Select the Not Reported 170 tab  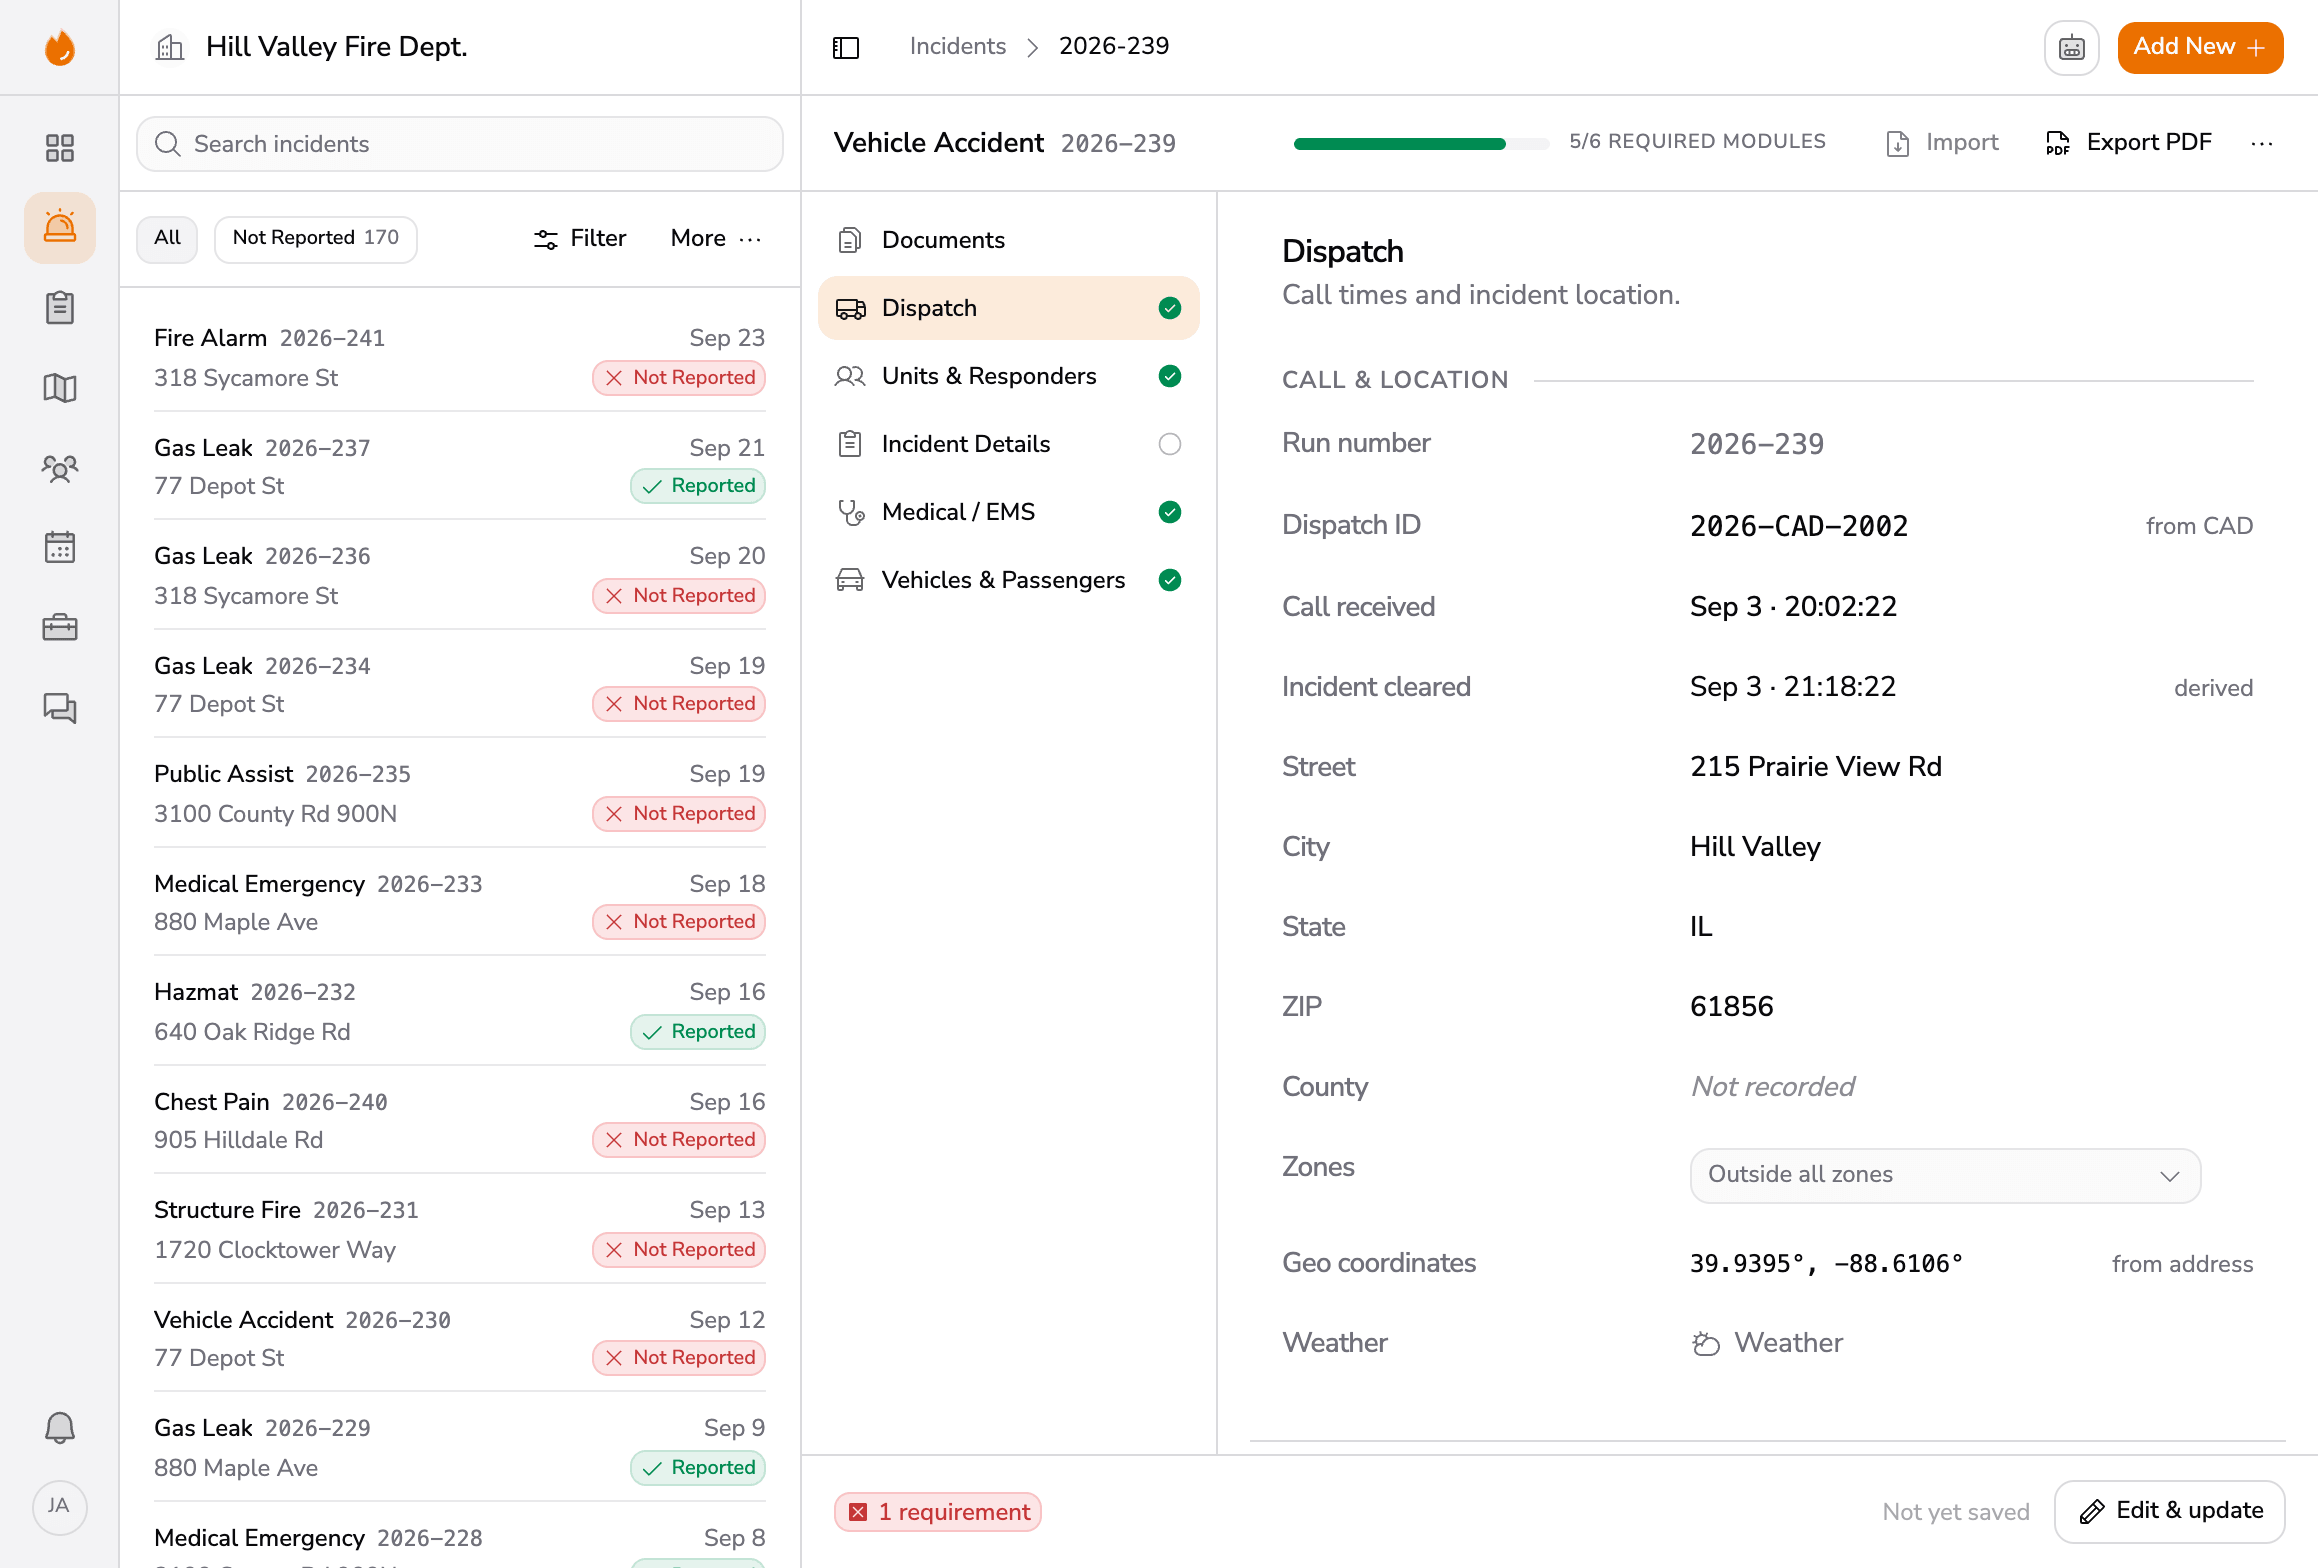pos(316,239)
